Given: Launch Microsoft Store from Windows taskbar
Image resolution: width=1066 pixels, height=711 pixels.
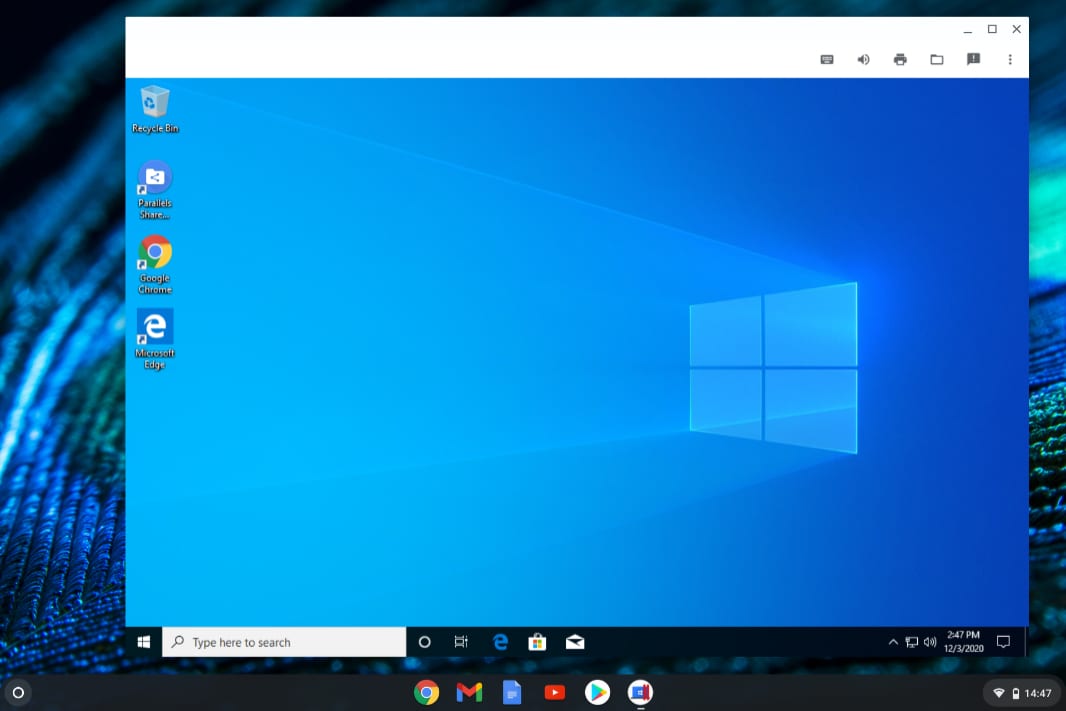Looking at the screenshot, I should click(537, 642).
